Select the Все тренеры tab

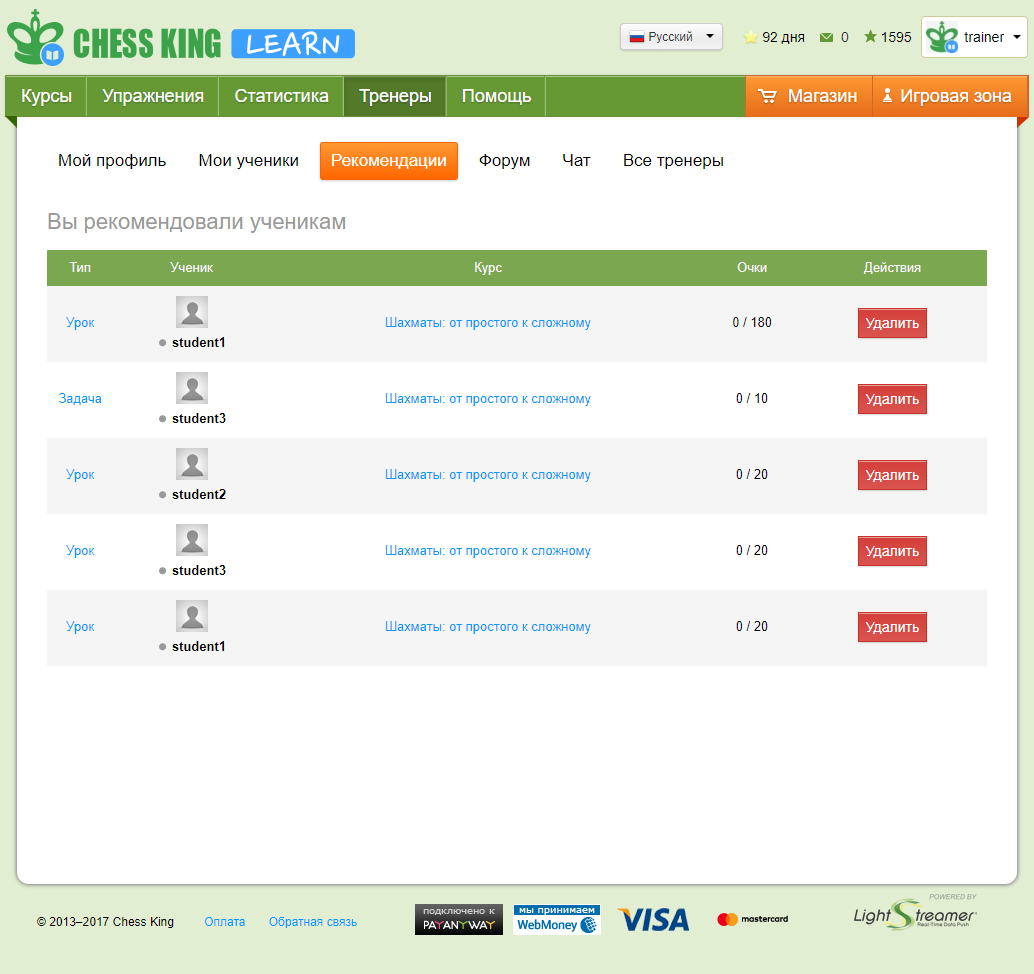(673, 160)
